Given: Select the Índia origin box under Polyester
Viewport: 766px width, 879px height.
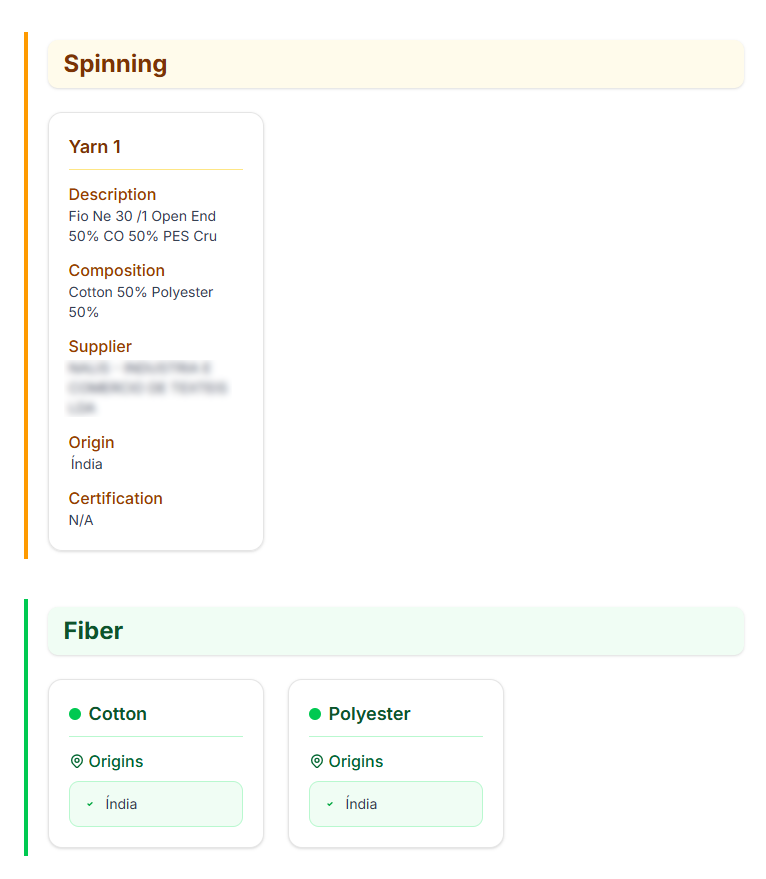Looking at the screenshot, I should click(x=396, y=804).
